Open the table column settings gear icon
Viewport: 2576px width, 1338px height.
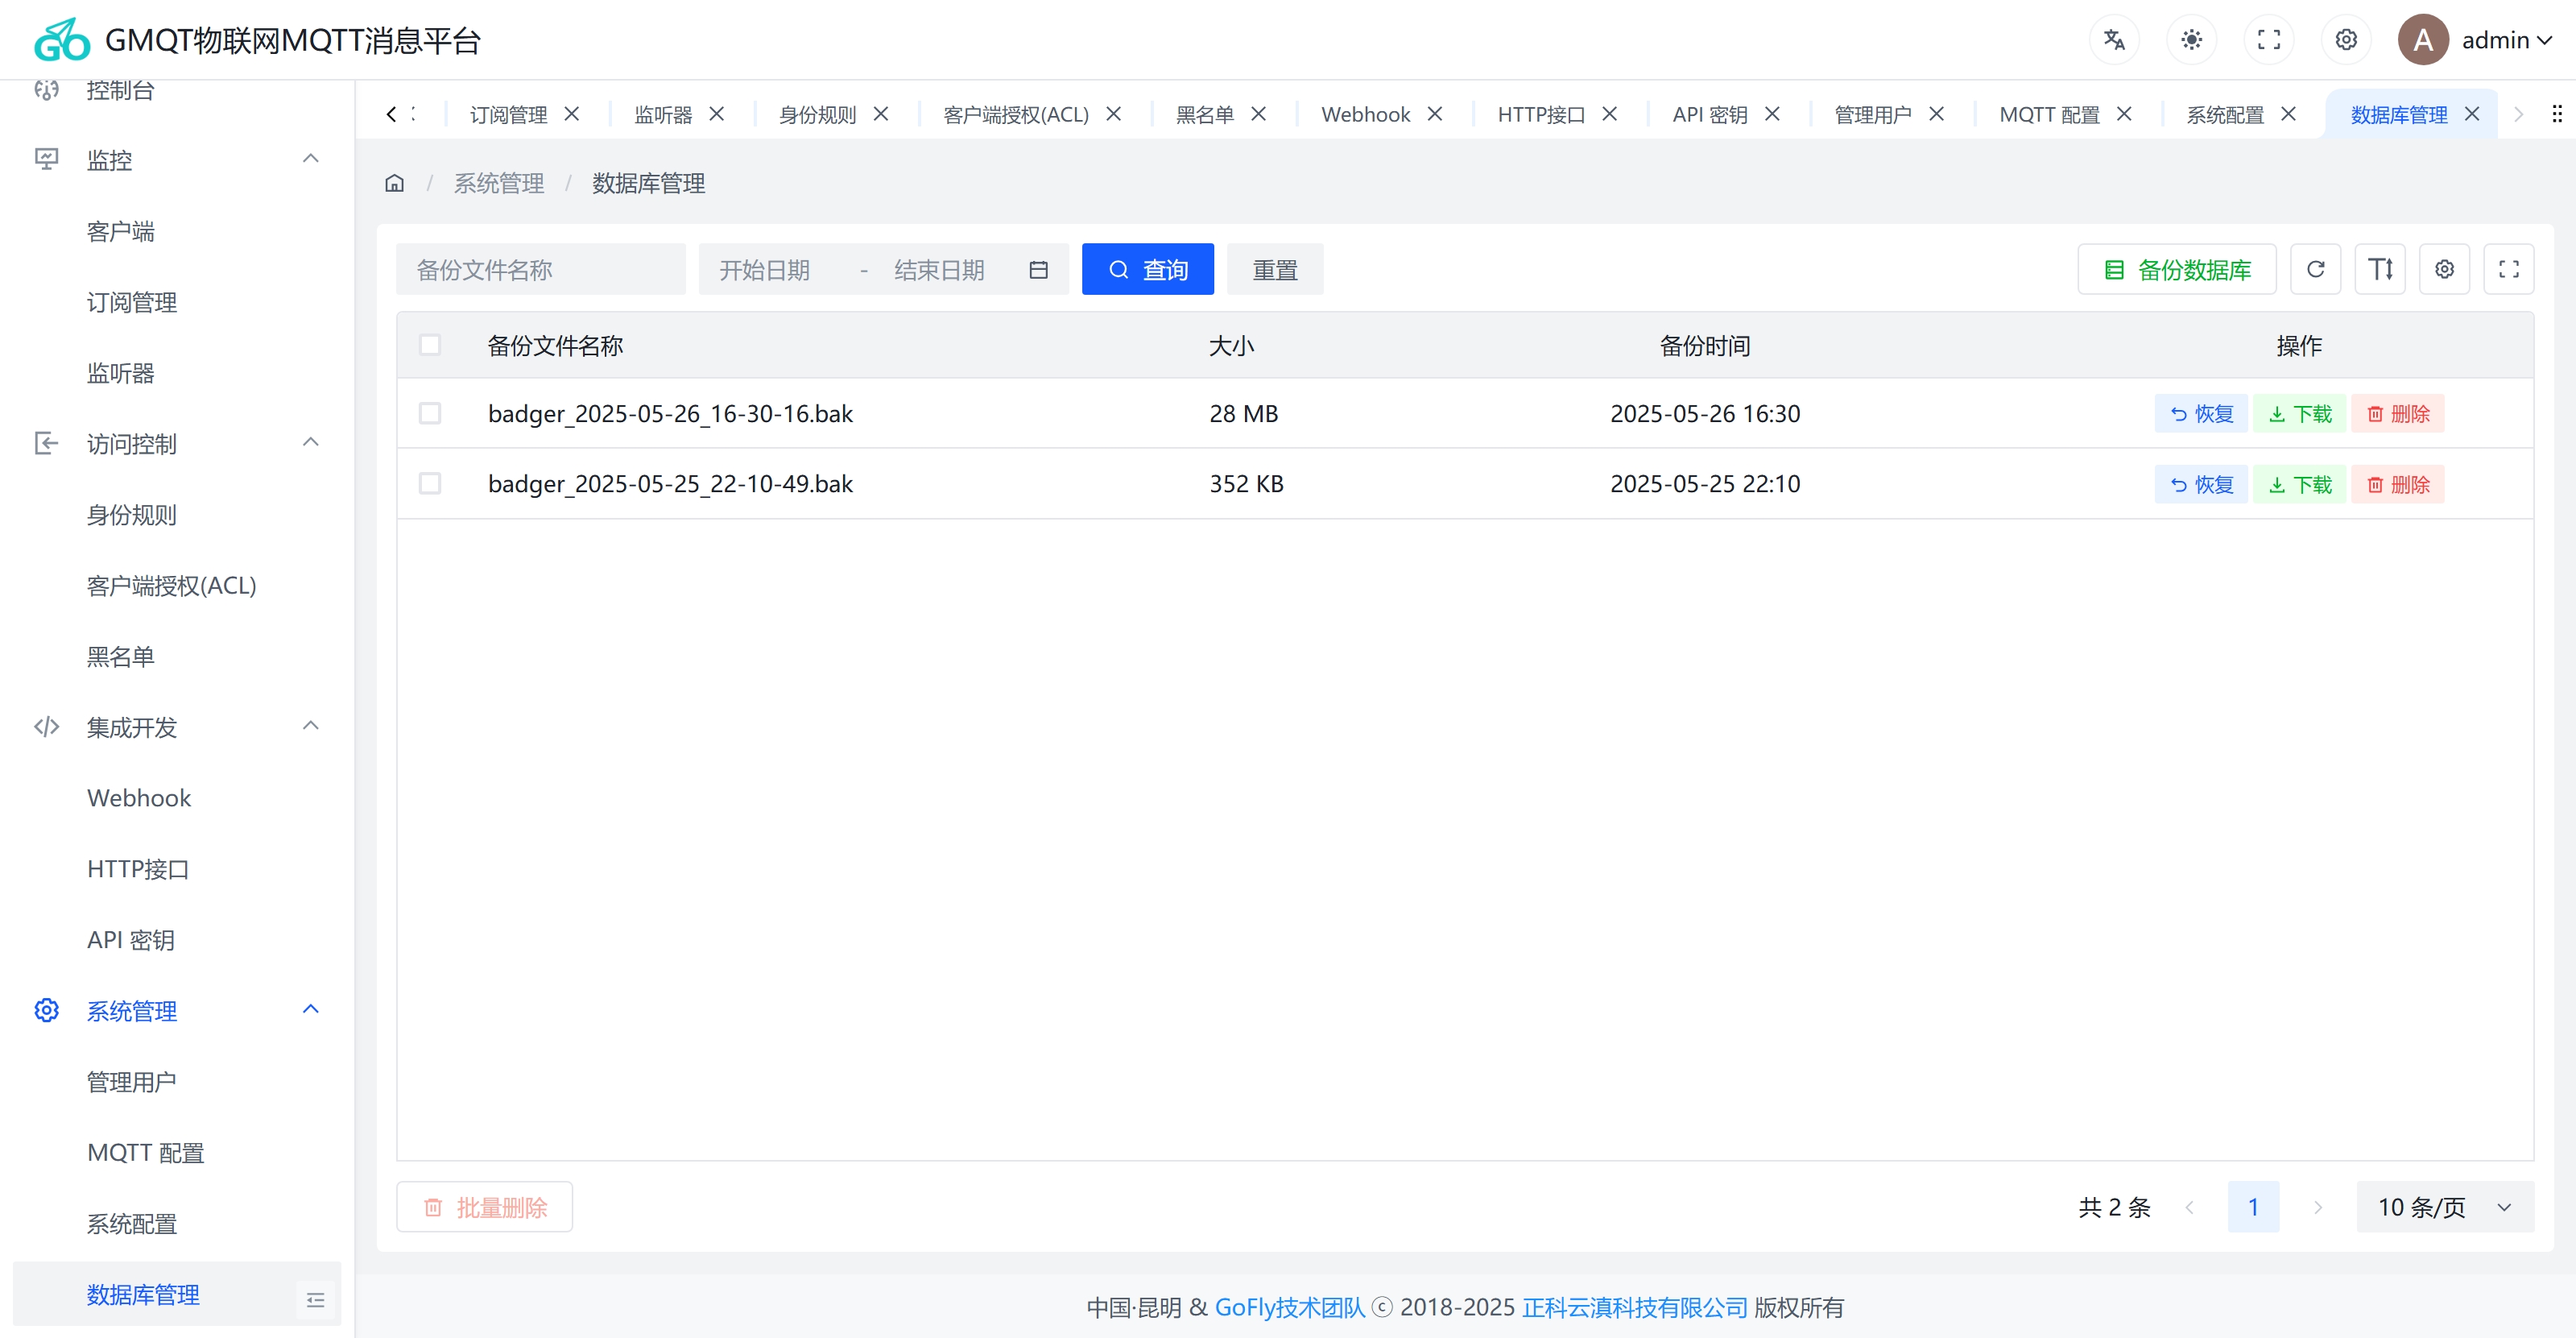(2444, 268)
